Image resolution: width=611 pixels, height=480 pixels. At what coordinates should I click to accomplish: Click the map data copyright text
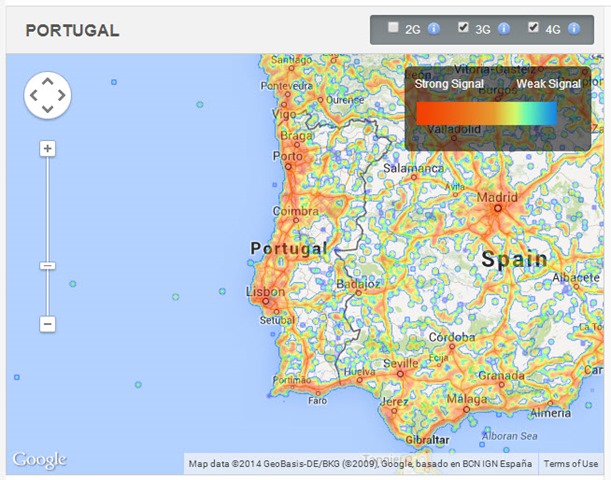[x=360, y=464]
